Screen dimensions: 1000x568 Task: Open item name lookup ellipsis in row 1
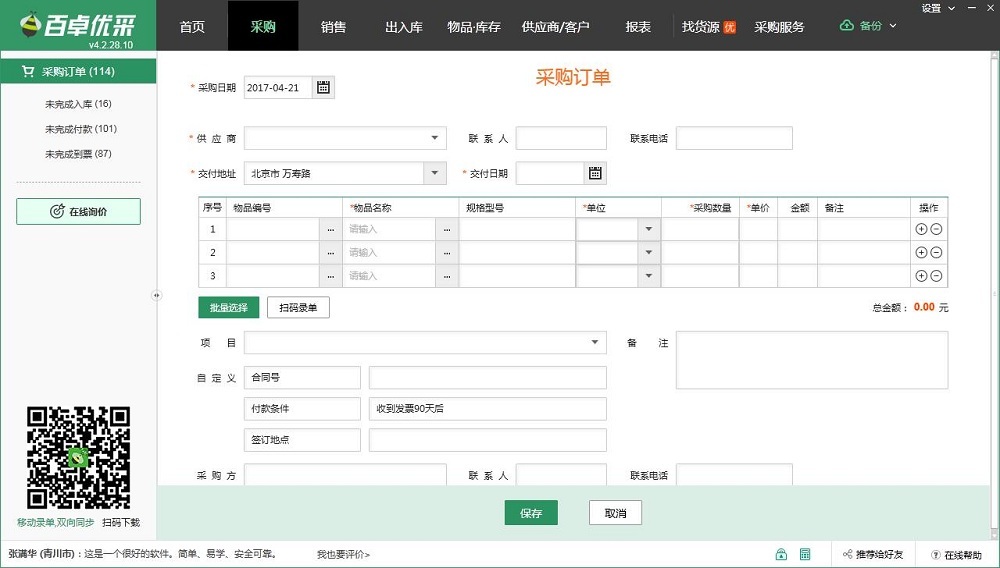(x=447, y=229)
